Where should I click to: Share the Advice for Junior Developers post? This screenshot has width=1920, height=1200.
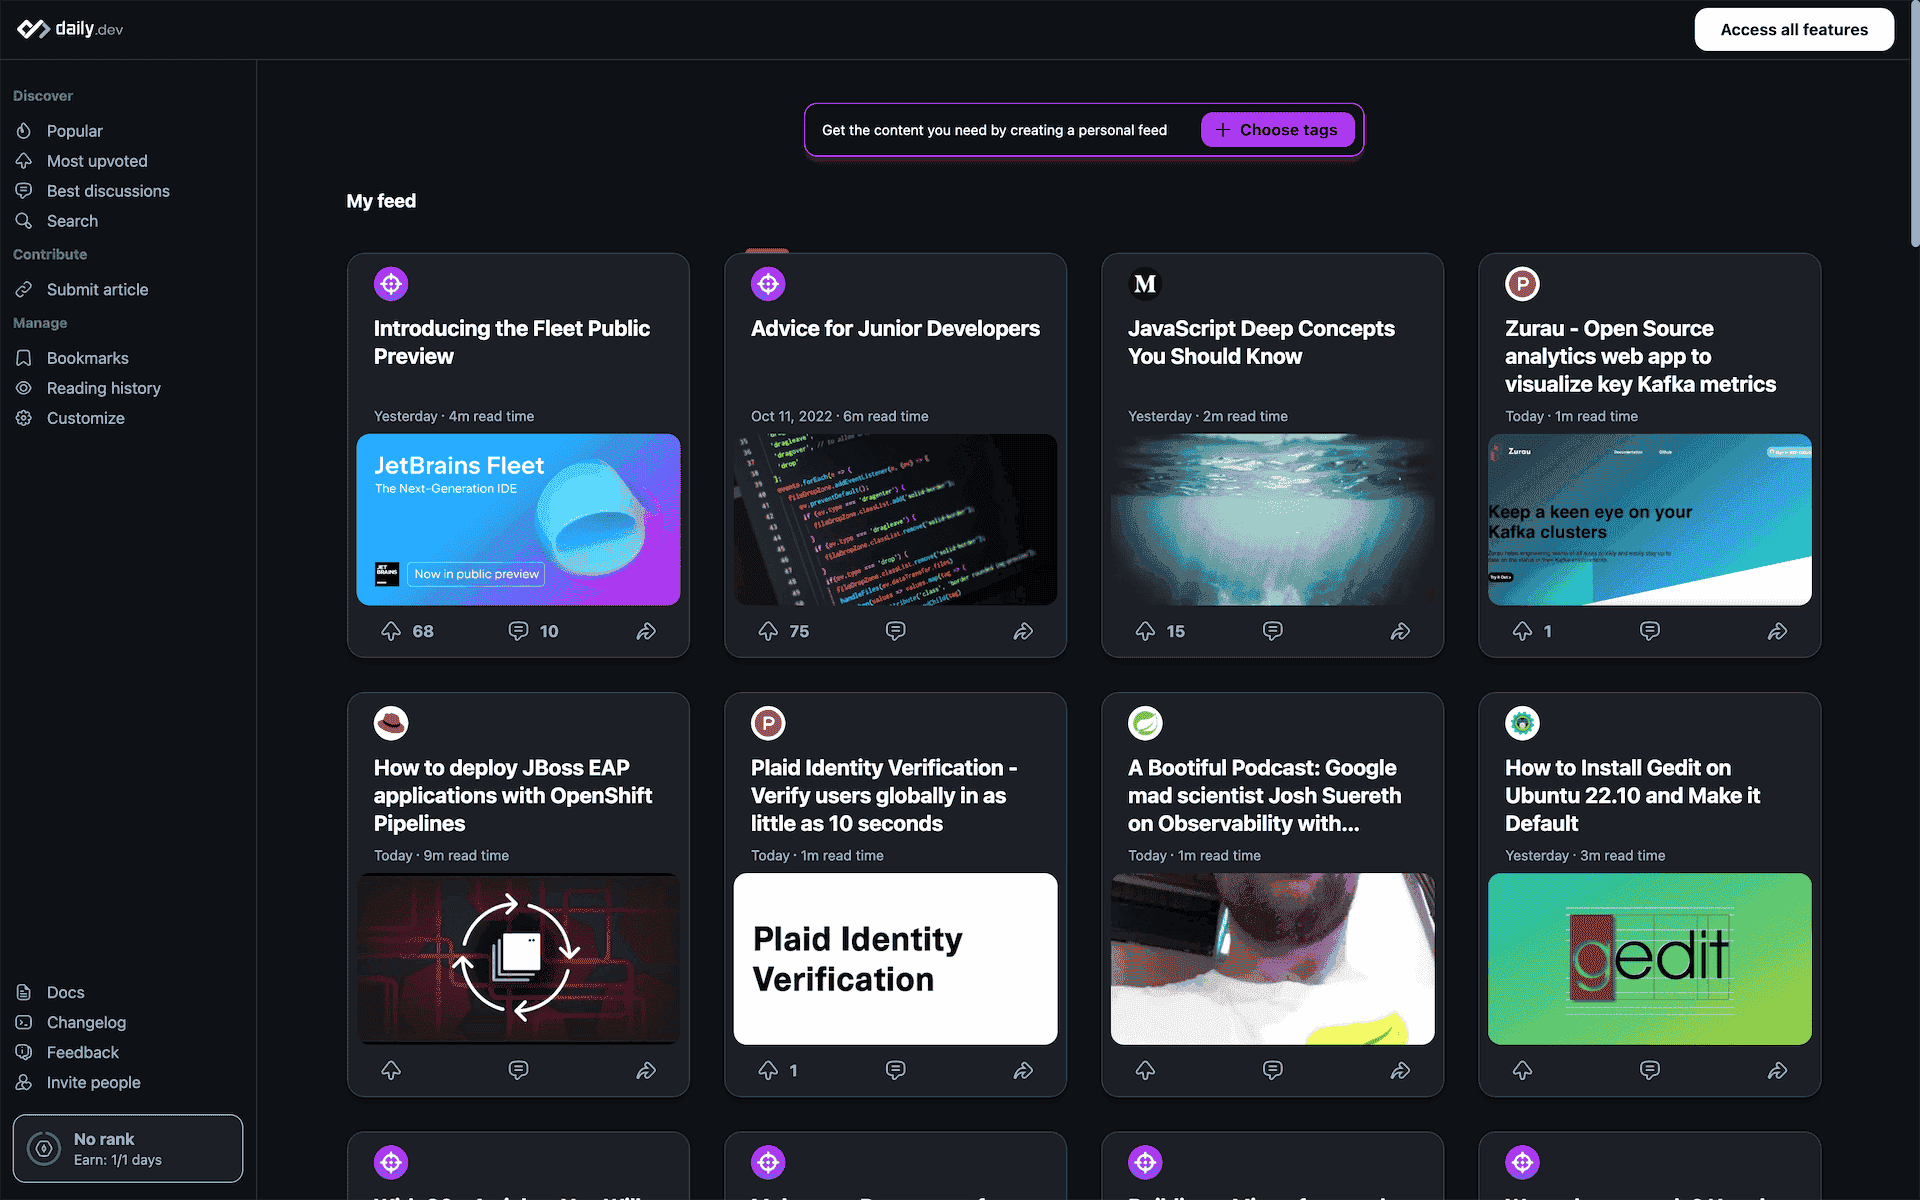tap(1023, 631)
